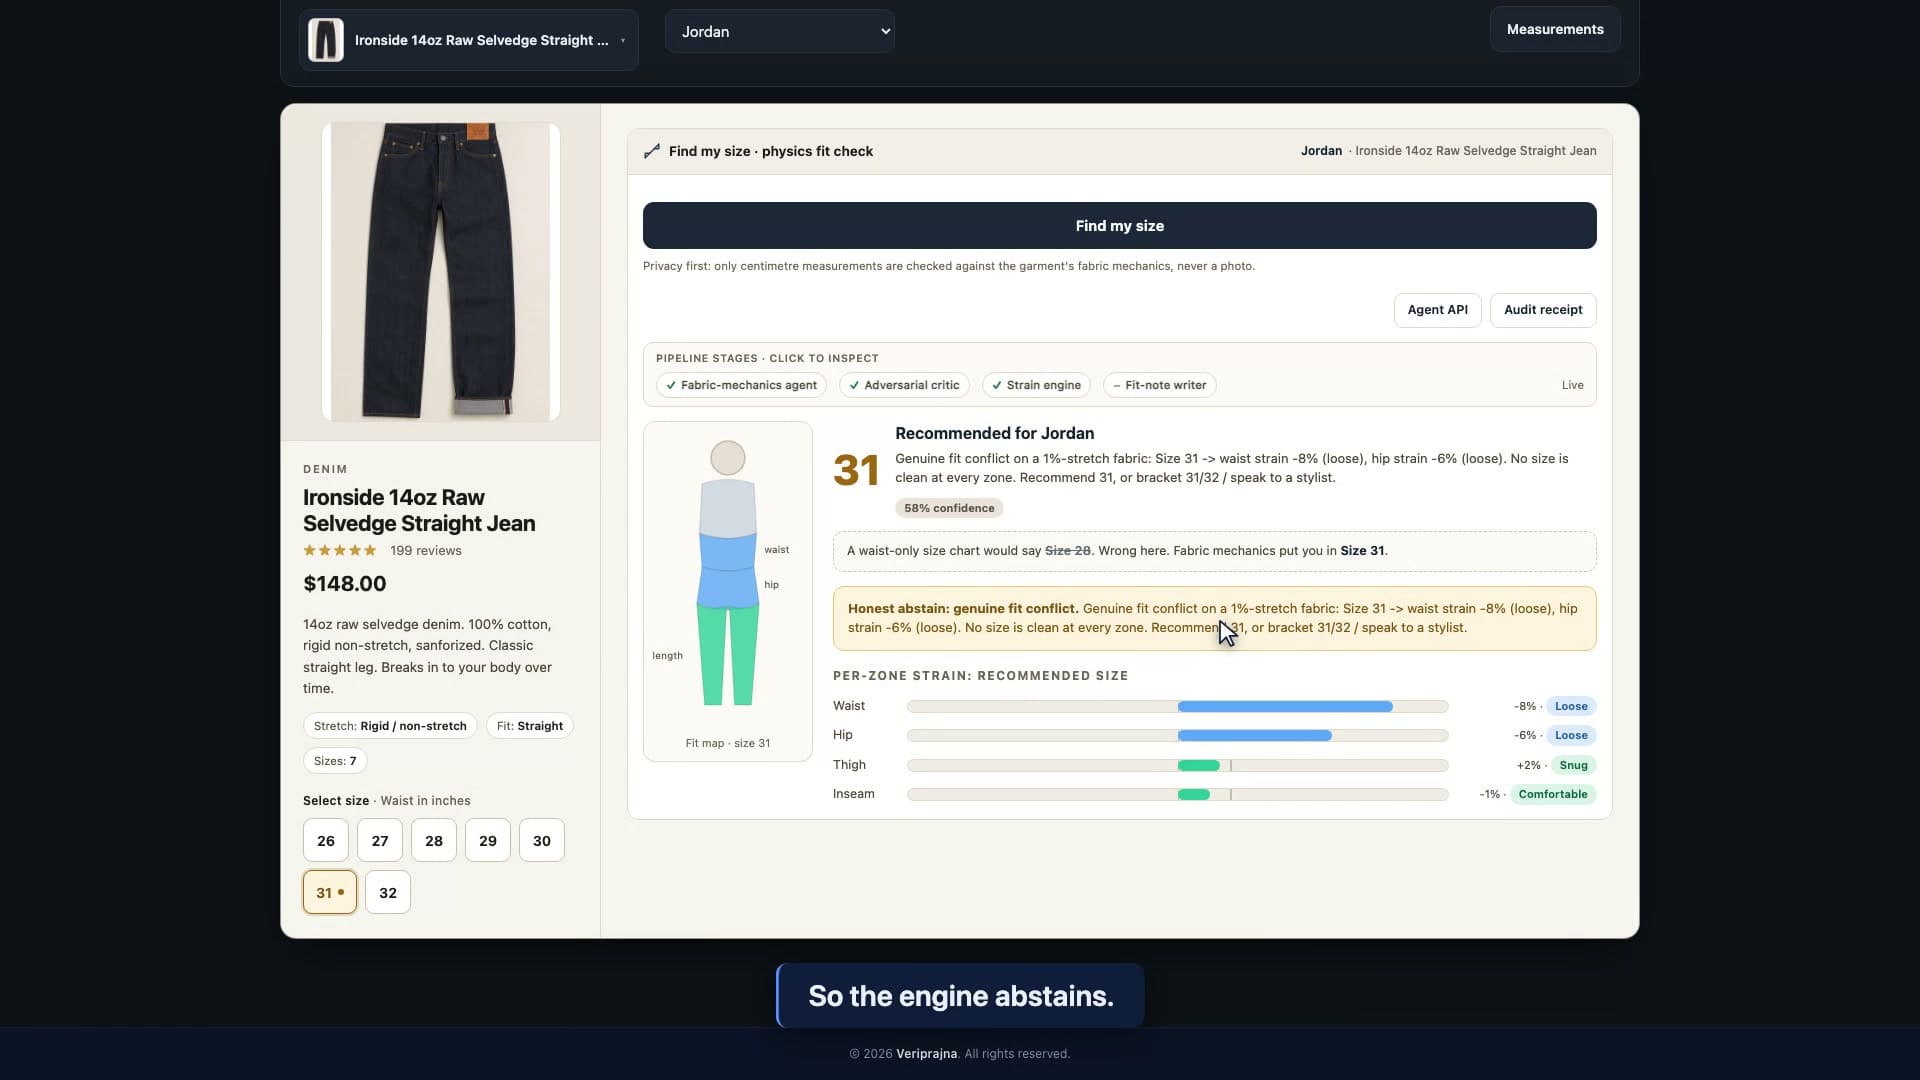The height and width of the screenshot is (1080, 1920).
Task: Click the 58% confidence badge
Action: click(x=949, y=508)
